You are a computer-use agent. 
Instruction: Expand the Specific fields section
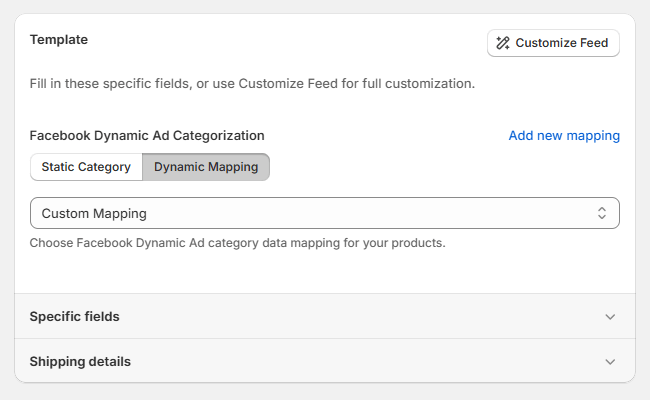(x=325, y=316)
